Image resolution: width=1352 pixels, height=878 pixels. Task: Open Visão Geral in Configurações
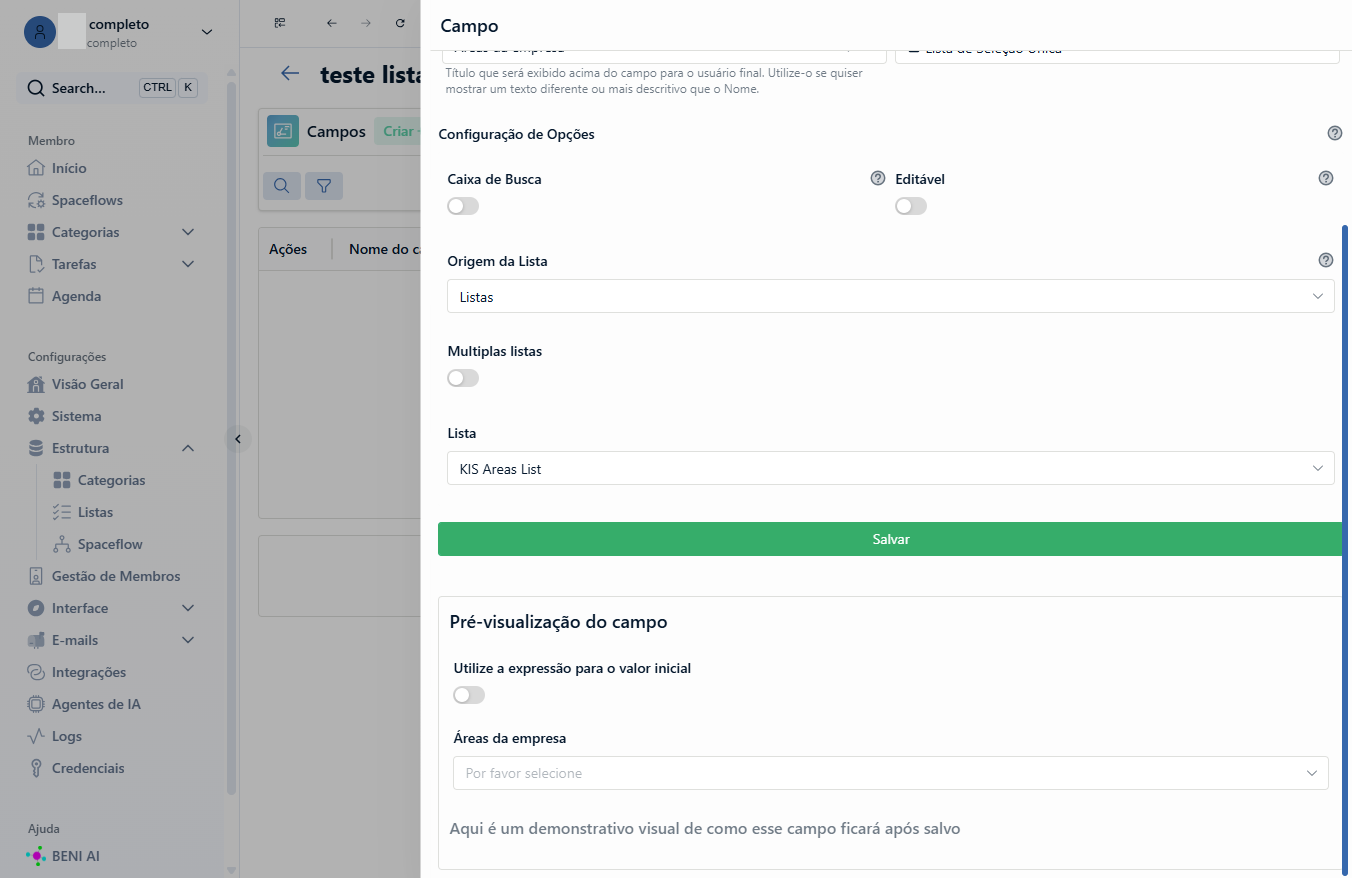[x=88, y=384]
